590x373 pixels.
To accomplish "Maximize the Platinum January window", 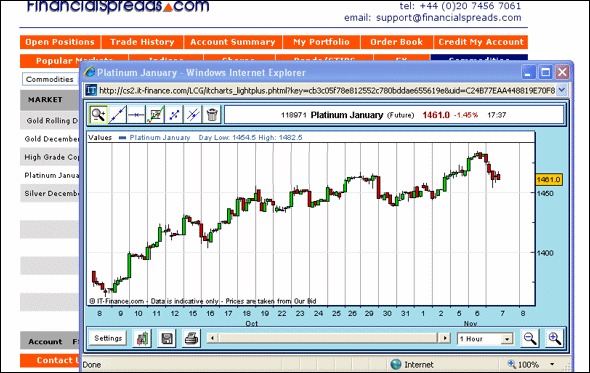I will [545, 72].
